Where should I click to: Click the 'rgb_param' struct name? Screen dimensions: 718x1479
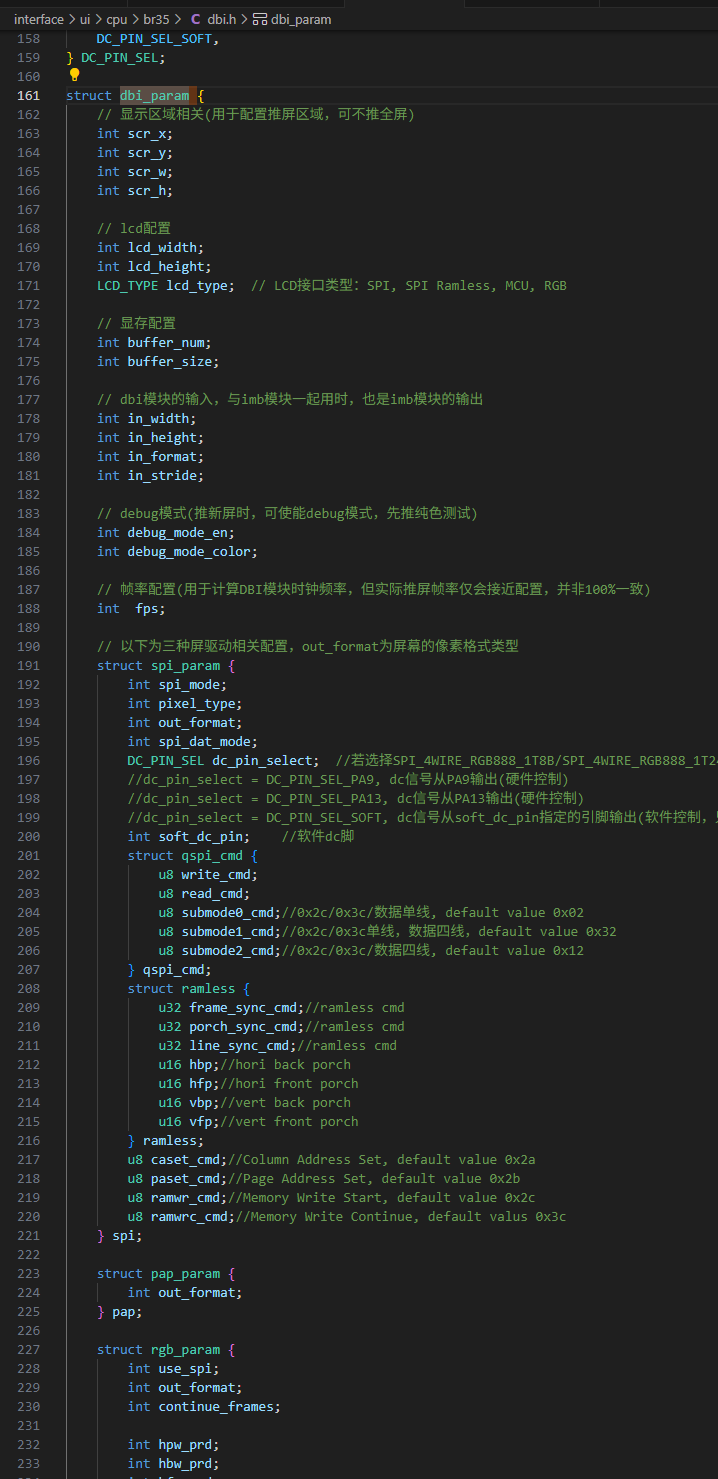point(185,1350)
